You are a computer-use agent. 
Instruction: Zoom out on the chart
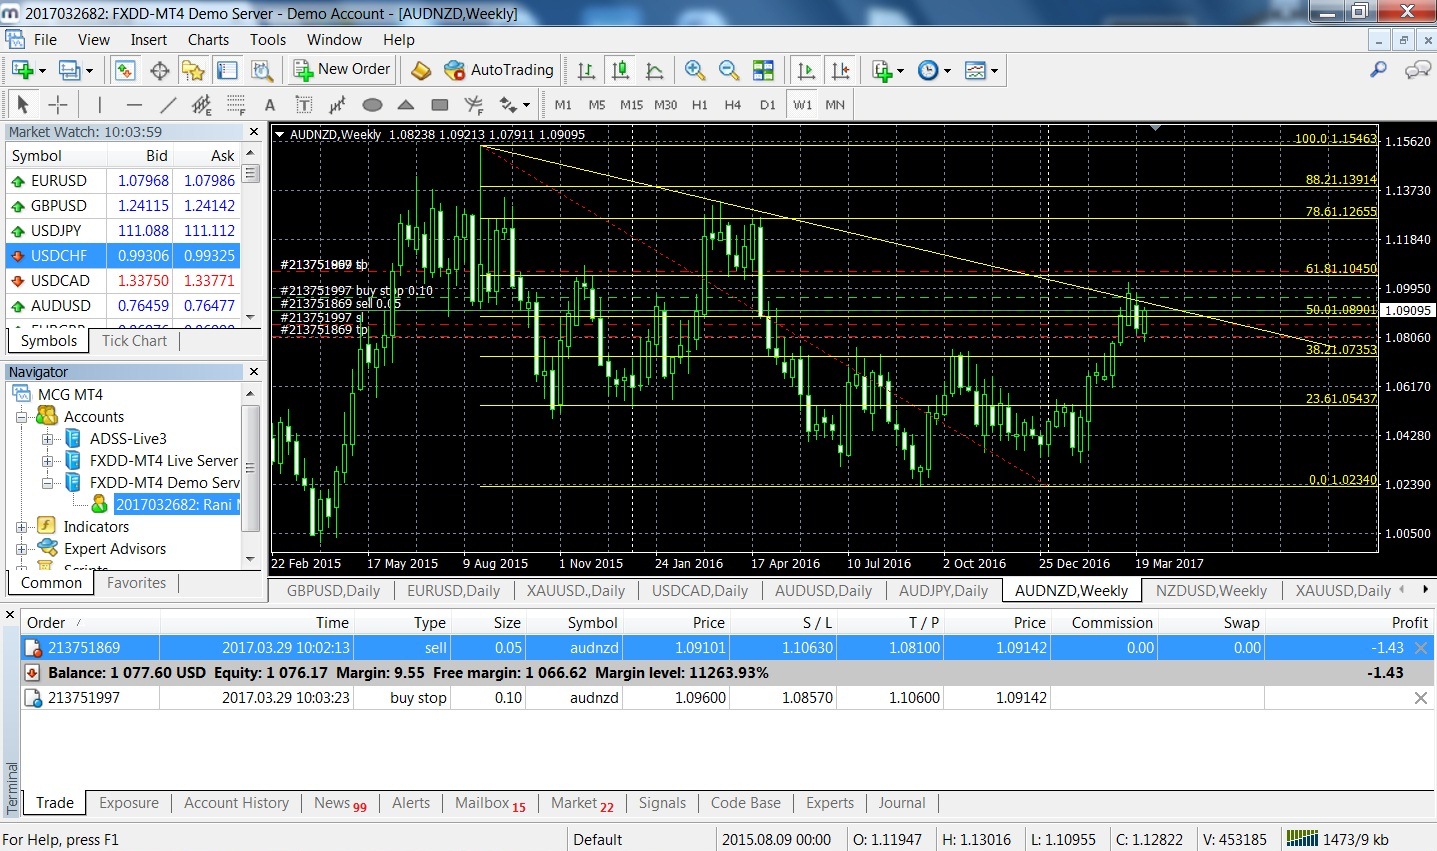click(729, 70)
